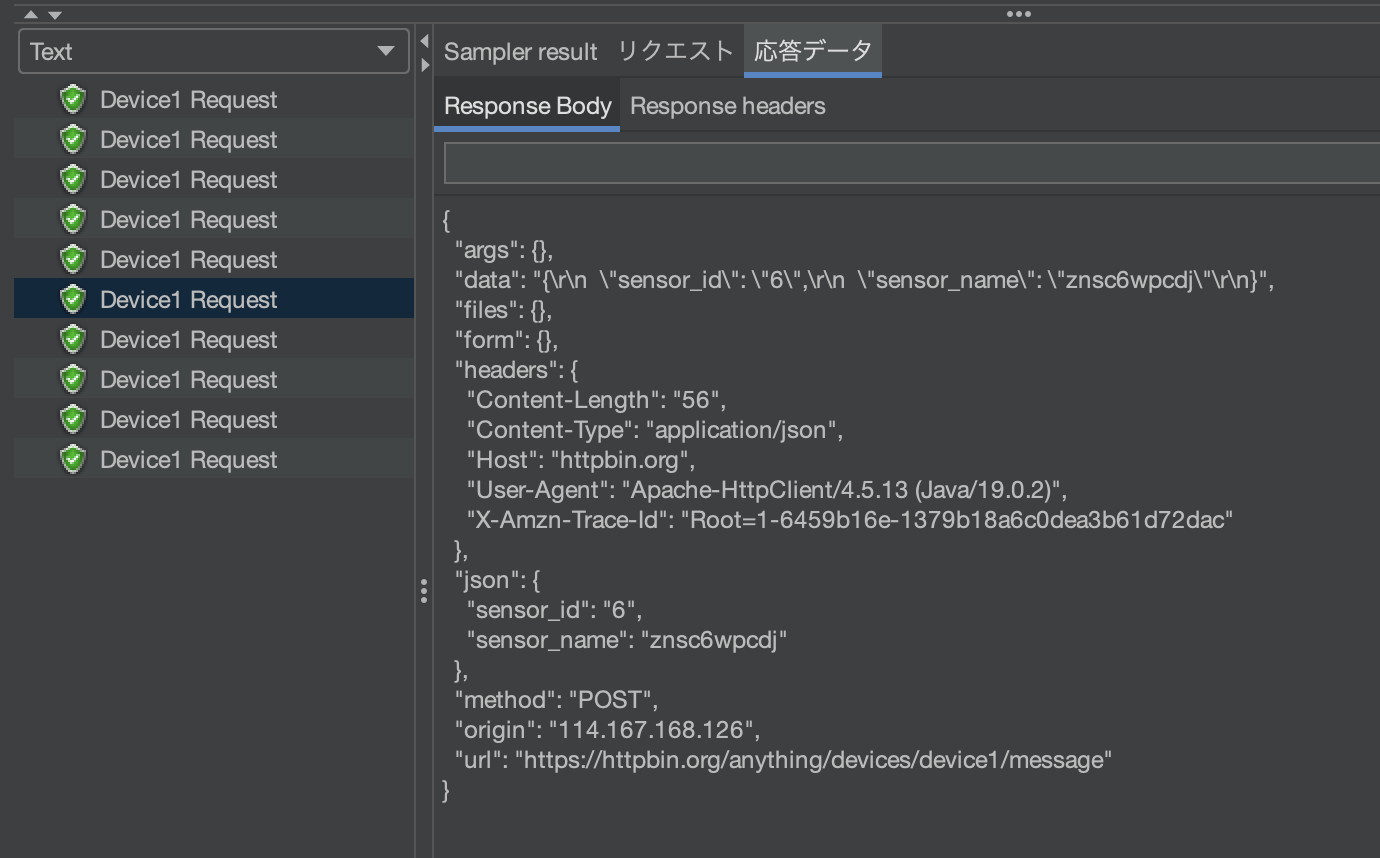The height and width of the screenshot is (858, 1380).
Task: Click the left collapse arrow beside Sampler result tab
Action: pyautogui.click(x=426, y=39)
